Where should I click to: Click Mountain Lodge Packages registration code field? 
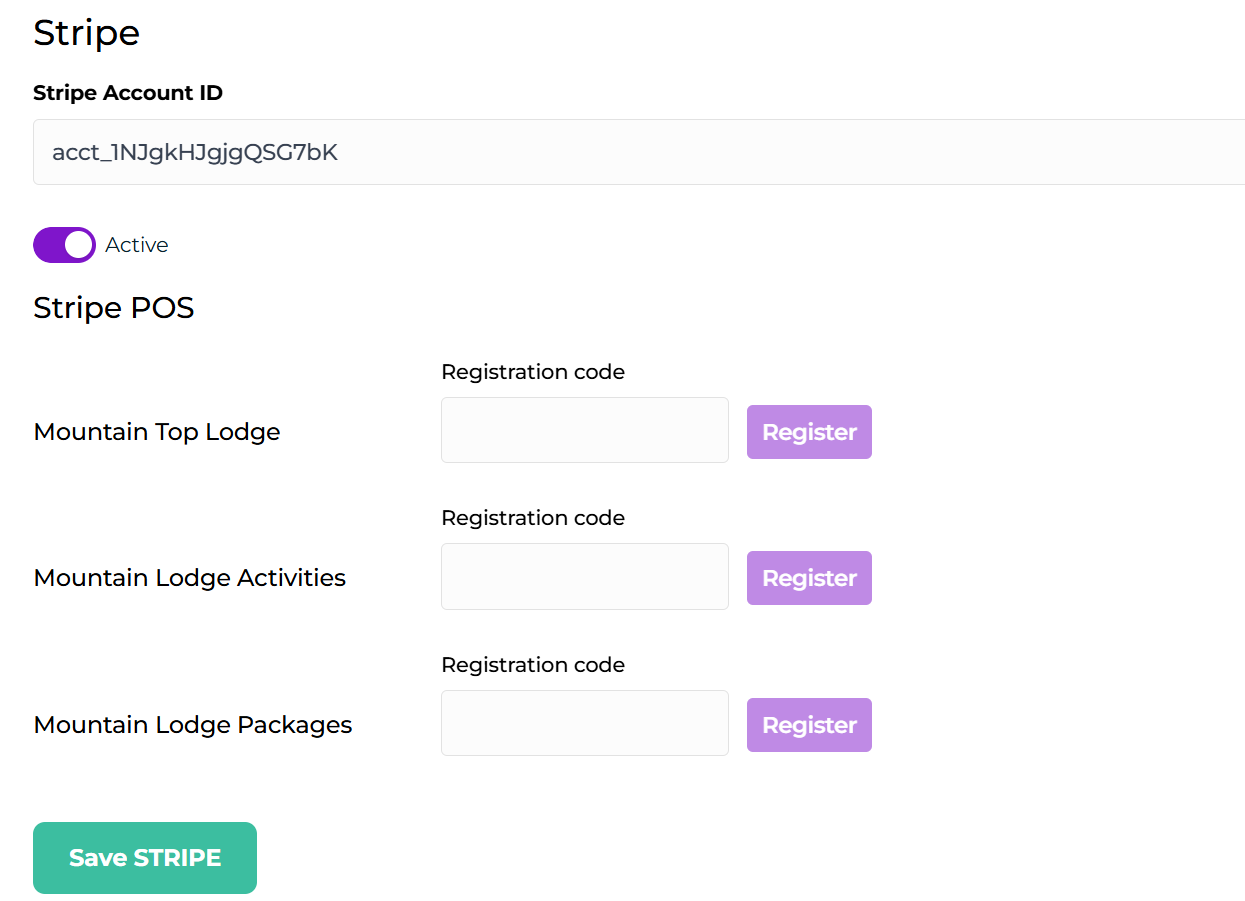click(584, 723)
